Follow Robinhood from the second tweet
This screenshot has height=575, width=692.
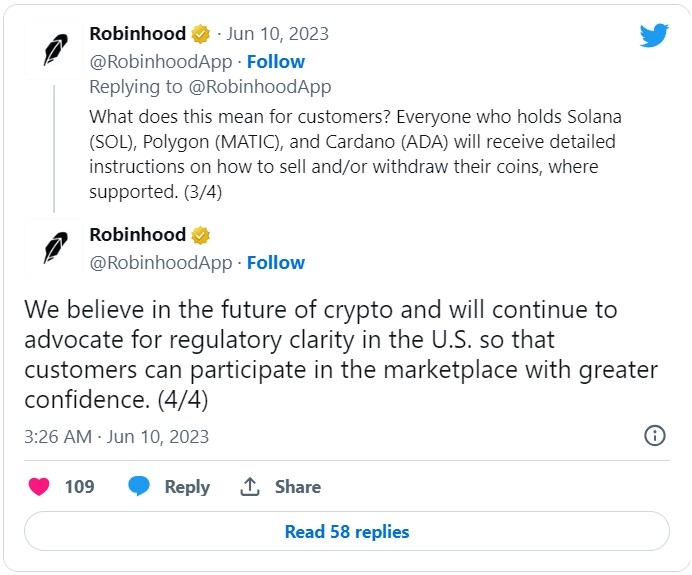click(276, 263)
